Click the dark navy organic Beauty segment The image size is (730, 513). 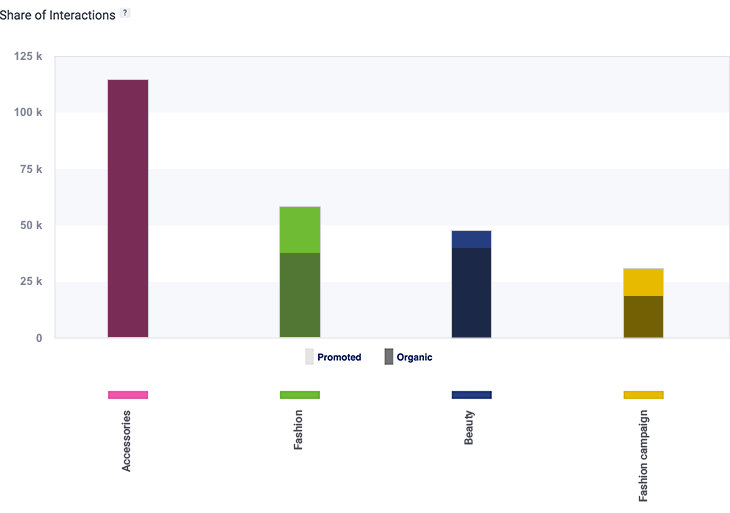pos(471,292)
